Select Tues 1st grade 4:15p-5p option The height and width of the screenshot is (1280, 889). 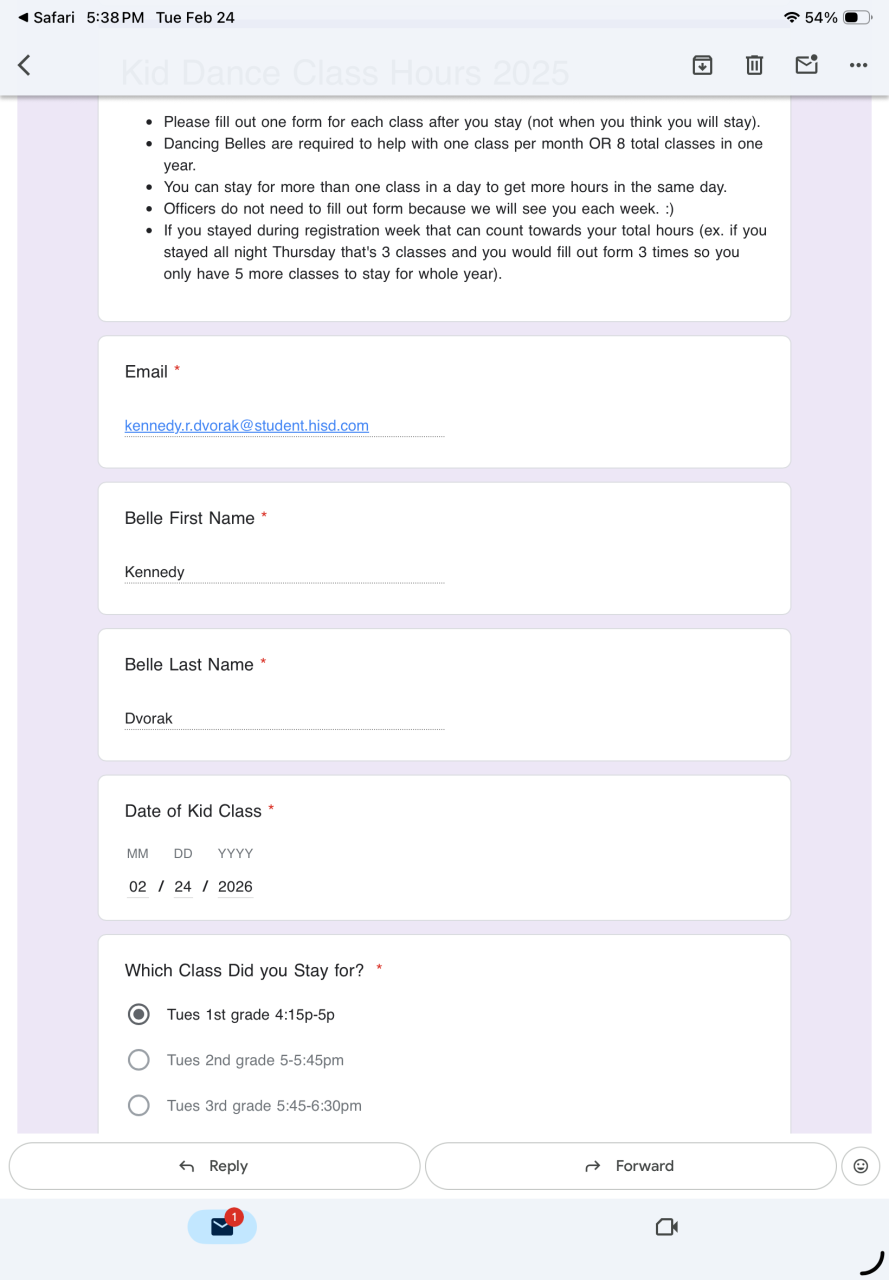[x=139, y=1014]
